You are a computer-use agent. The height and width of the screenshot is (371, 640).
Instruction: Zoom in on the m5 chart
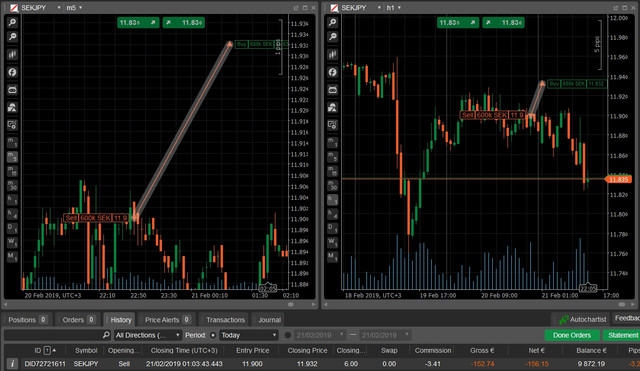tap(12, 22)
